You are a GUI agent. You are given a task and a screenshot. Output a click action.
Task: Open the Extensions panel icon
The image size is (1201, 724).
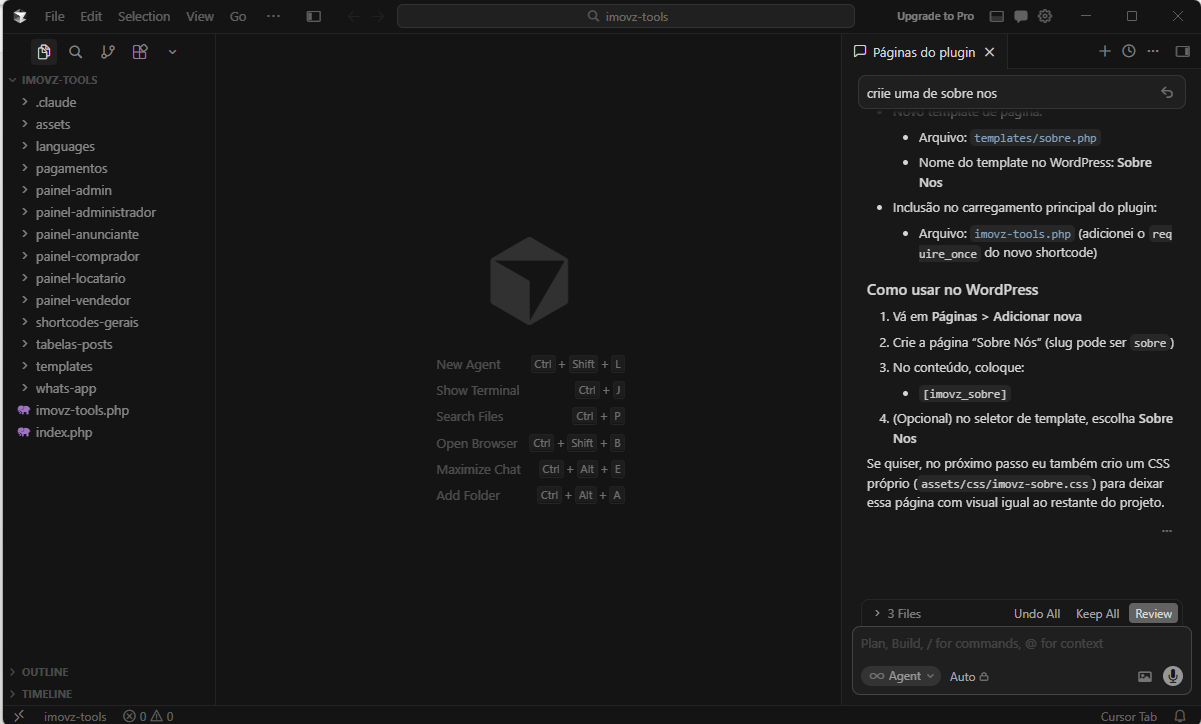139,51
